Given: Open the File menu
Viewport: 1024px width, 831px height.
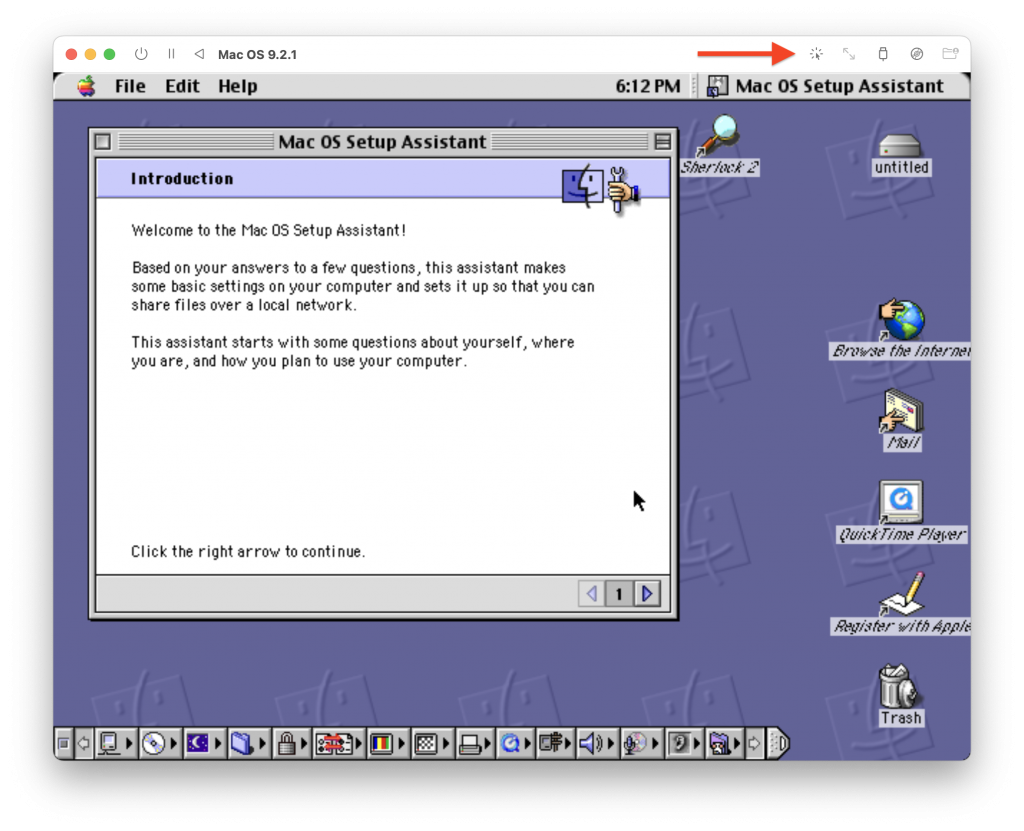Looking at the screenshot, I should [130, 86].
